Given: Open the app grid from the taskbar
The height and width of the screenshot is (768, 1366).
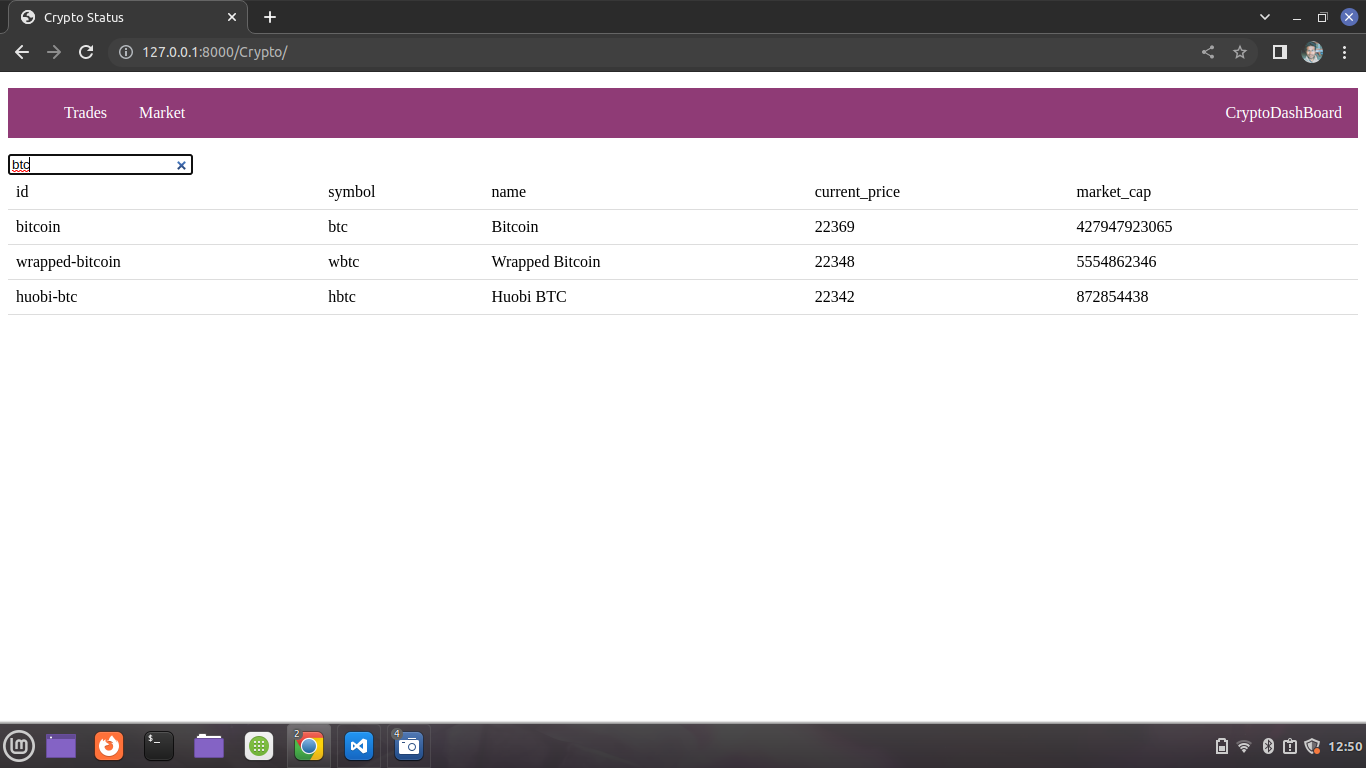Looking at the screenshot, I should click(x=259, y=745).
